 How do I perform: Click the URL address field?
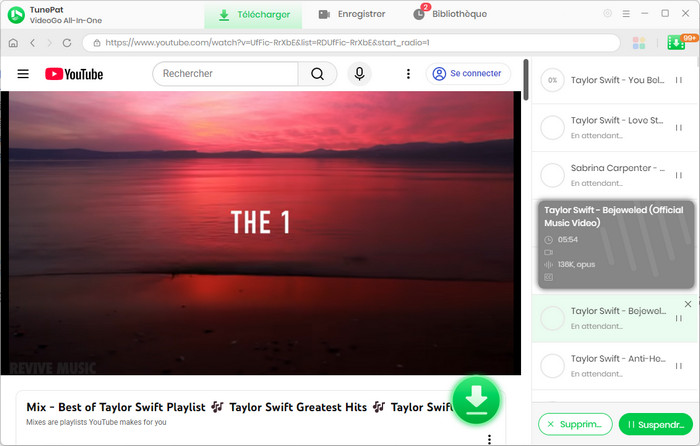click(x=351, y=43)
